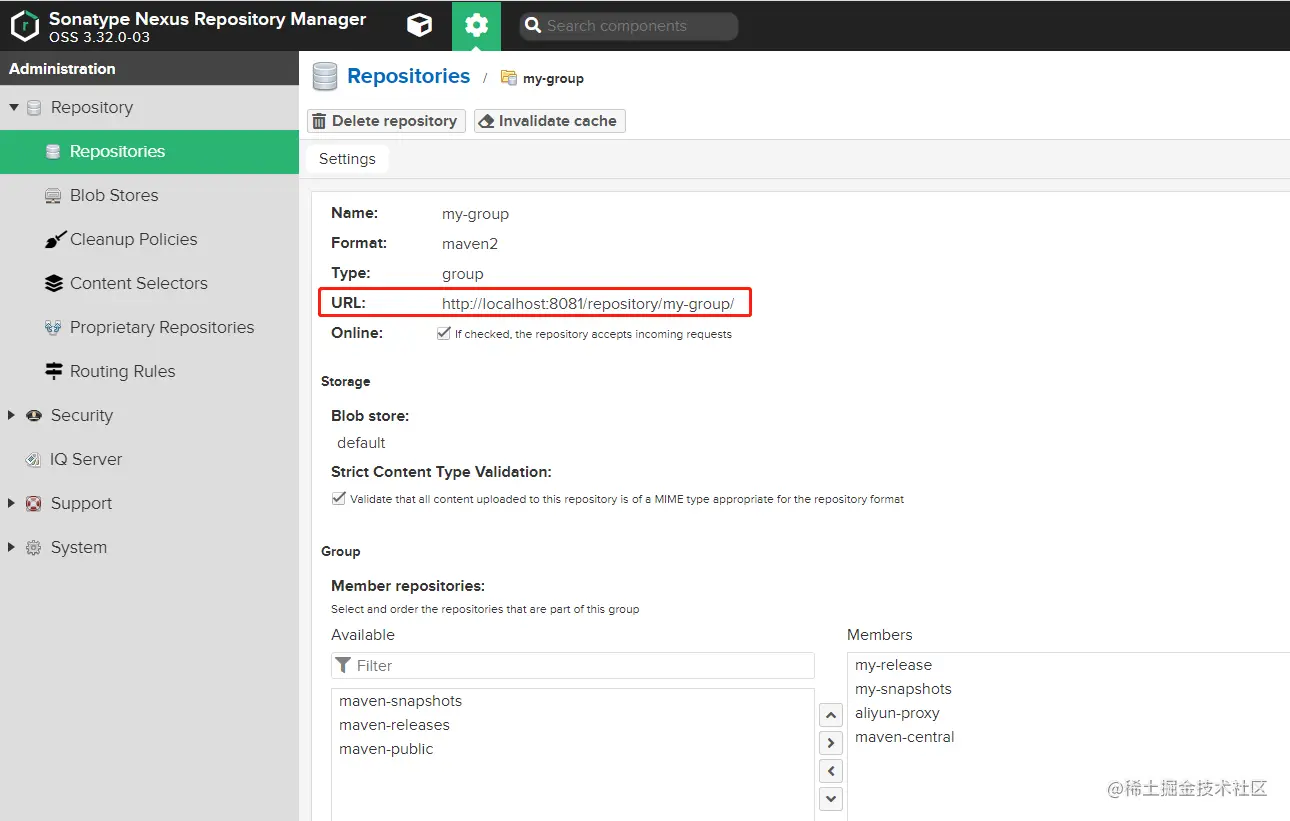The width and height of the screenshot is (1290, 821).
Task: Click the Sonatype Nexus logo icon
Action: [x=24, y=26]
